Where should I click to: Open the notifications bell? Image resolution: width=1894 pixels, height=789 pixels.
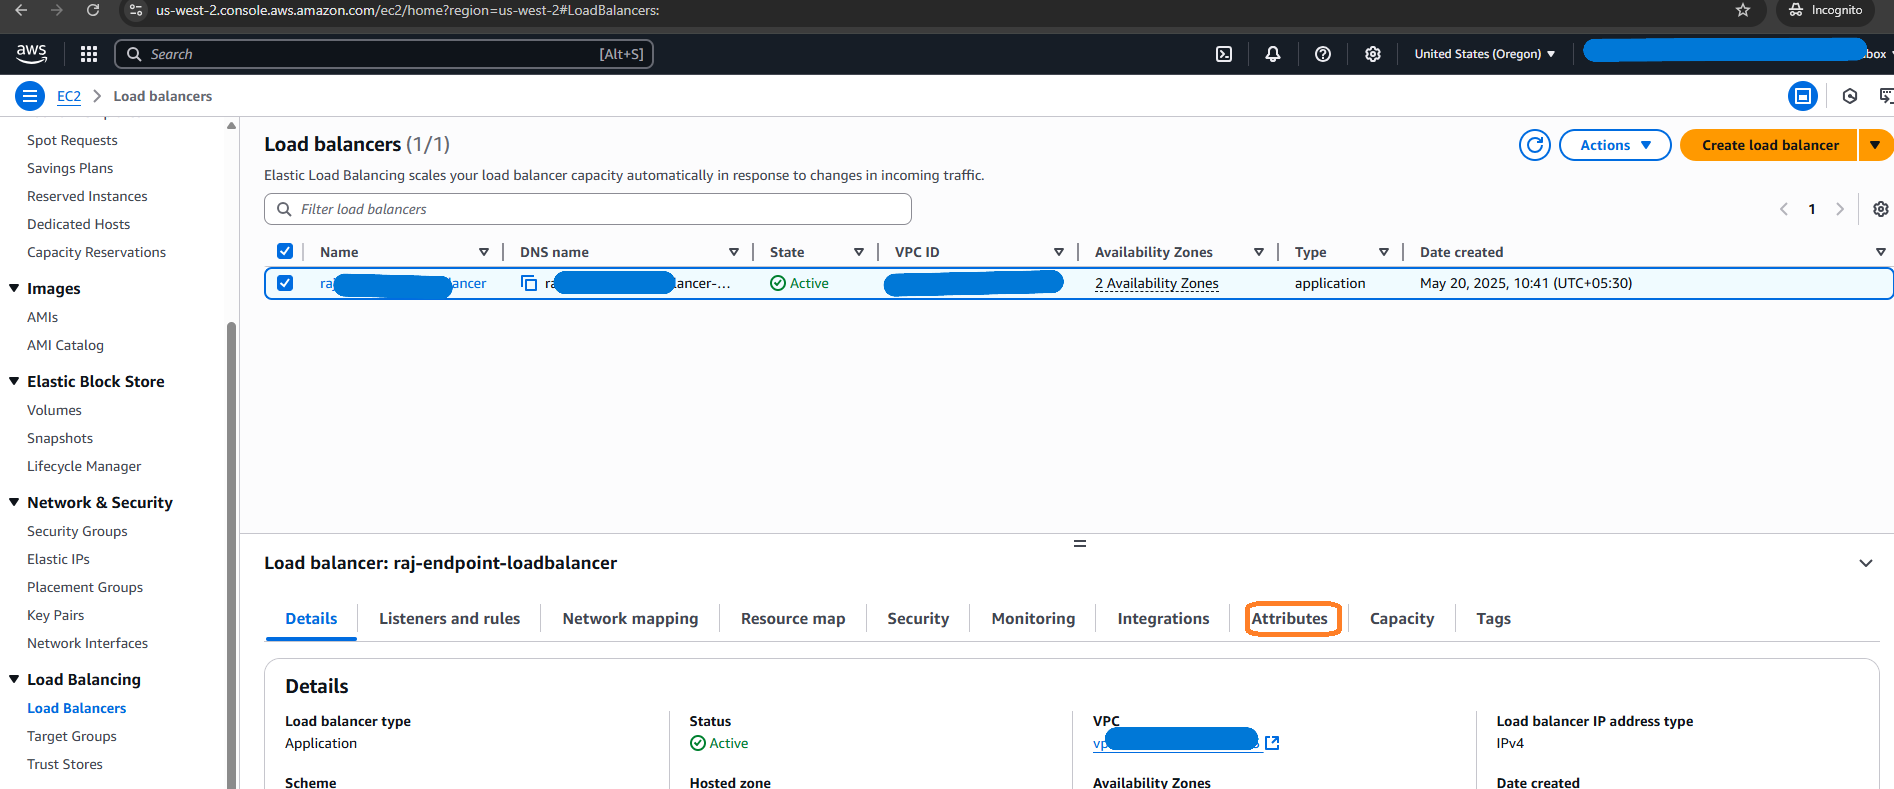(x=1272, y=54)
